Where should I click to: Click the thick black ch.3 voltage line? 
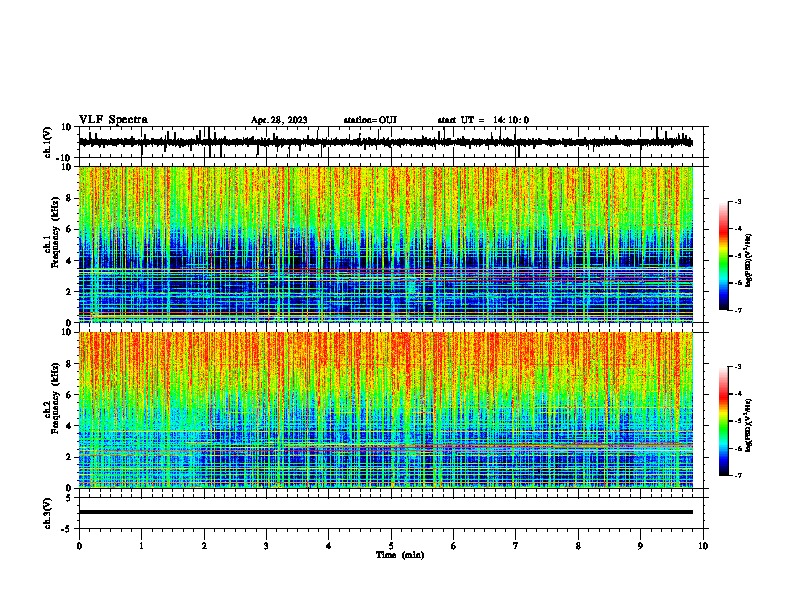tap(385, 512)
